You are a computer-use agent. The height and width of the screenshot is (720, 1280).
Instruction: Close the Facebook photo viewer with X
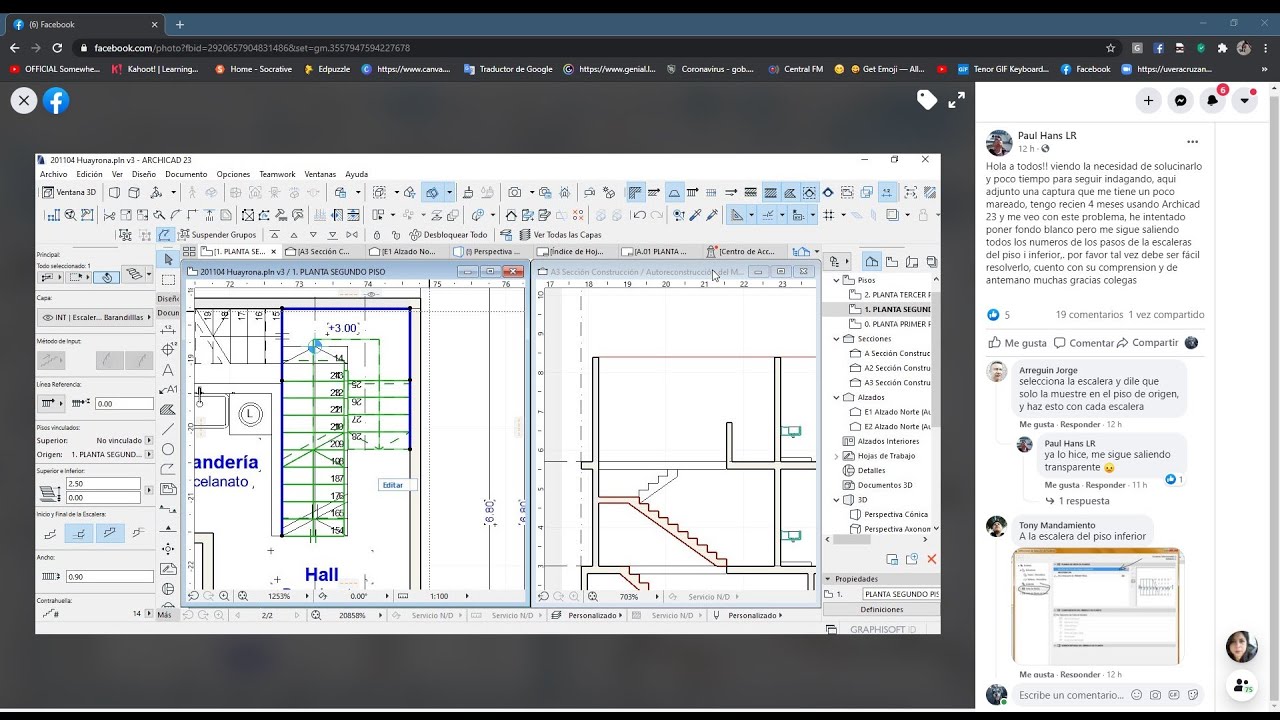(24, 100)
